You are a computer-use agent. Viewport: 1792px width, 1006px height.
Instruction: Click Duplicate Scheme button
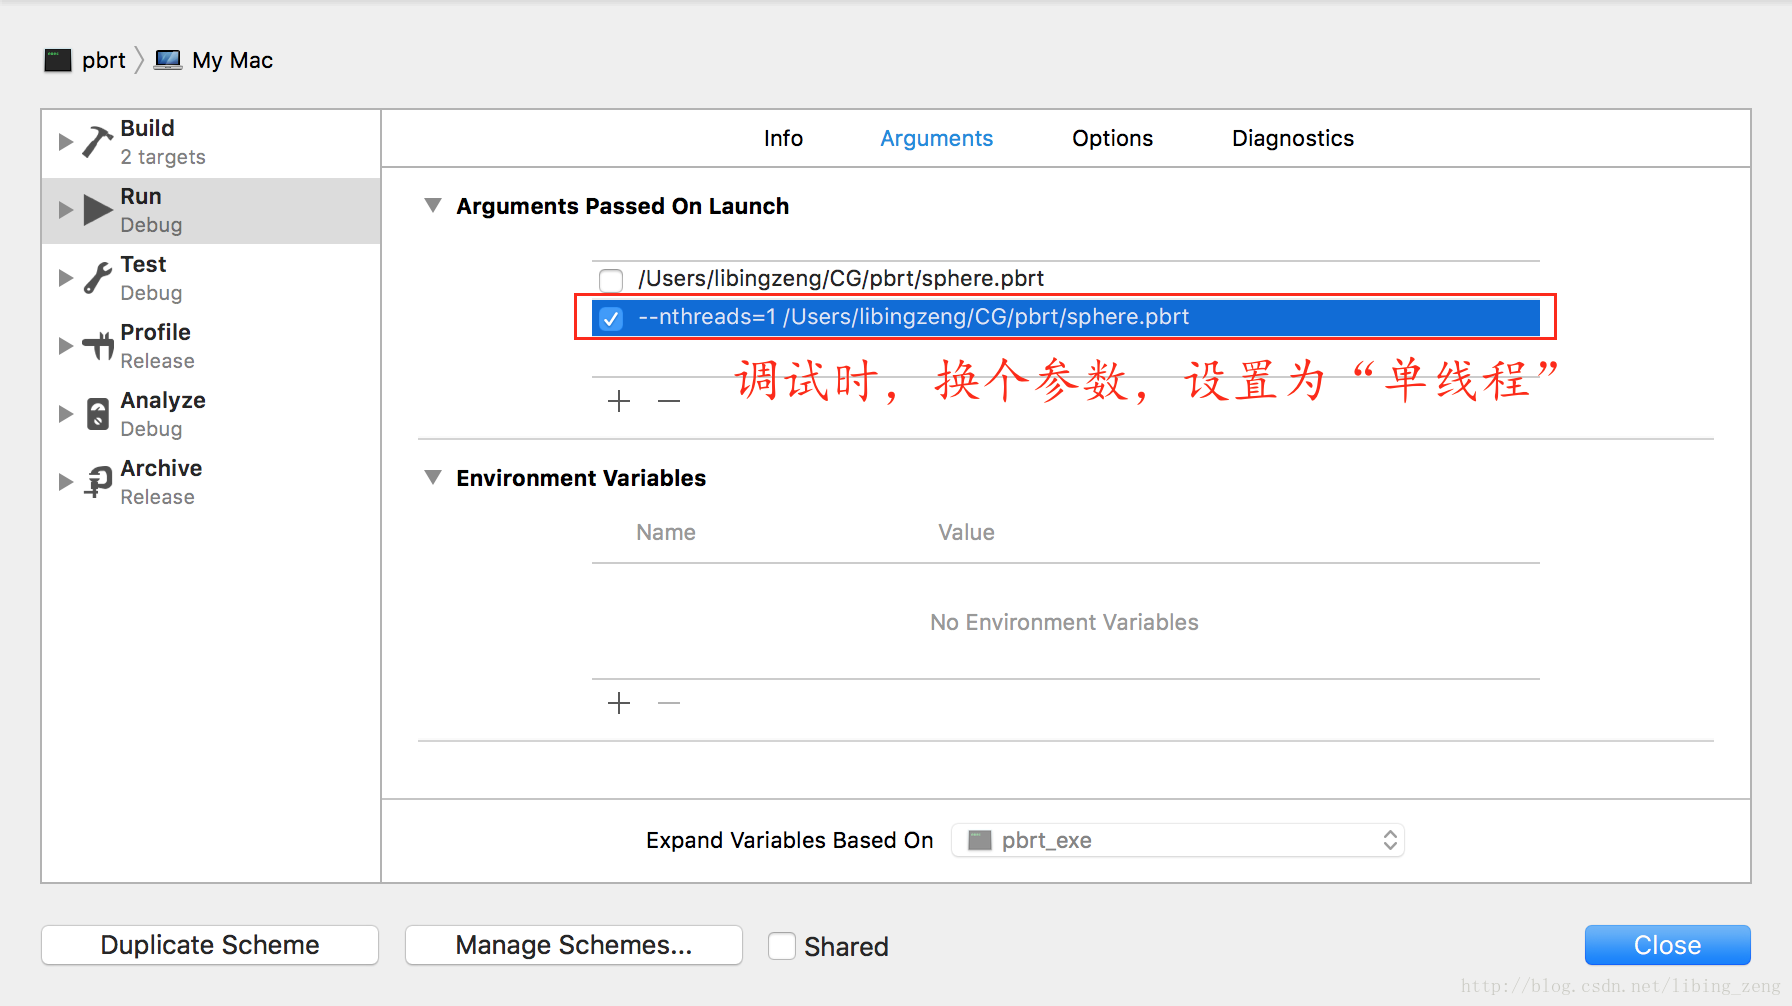tap(210, 945)
